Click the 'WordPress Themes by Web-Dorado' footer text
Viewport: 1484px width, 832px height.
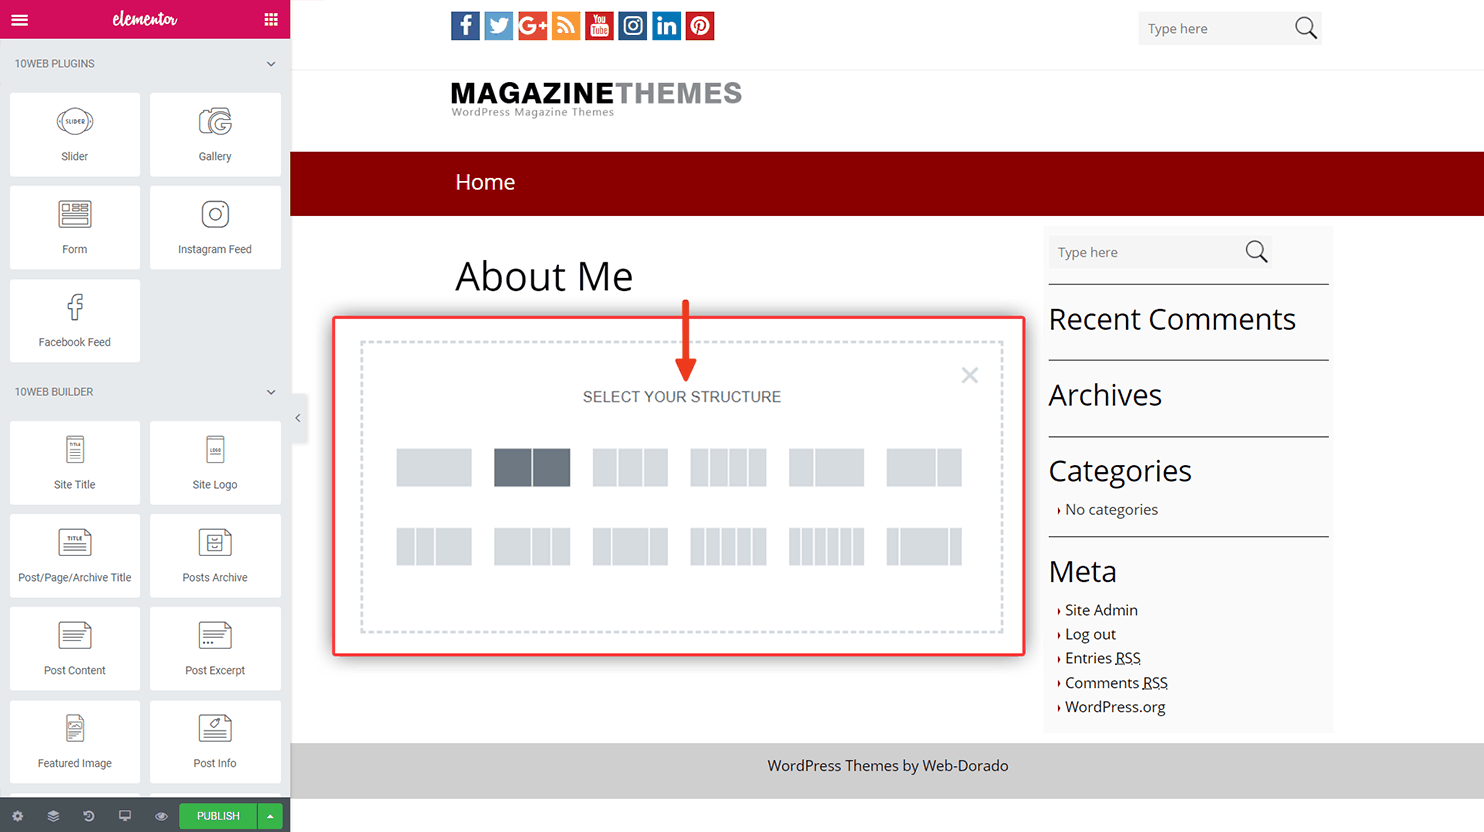888,766
